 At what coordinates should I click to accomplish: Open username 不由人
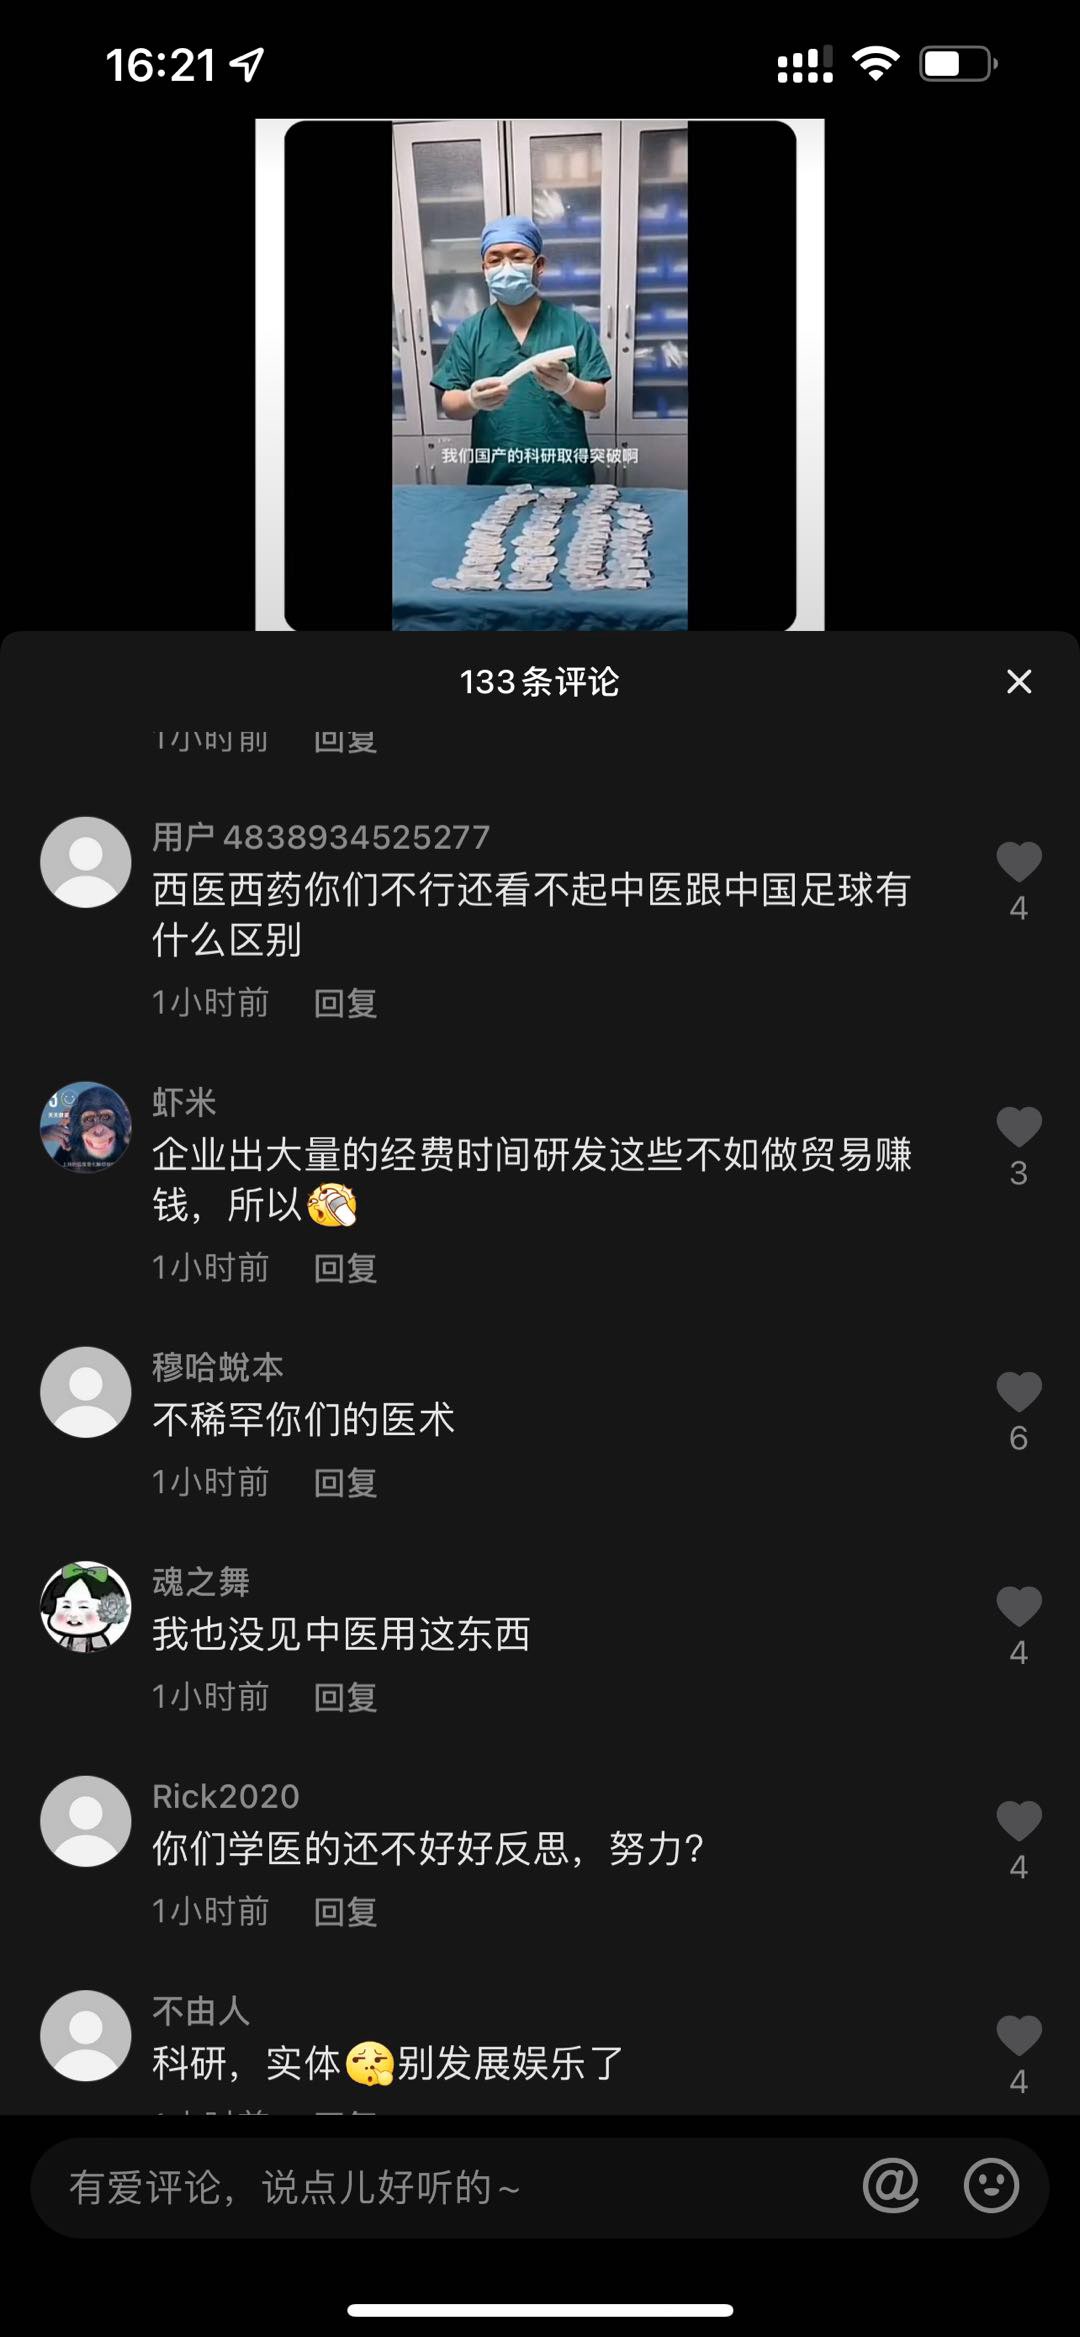(x=201, y=2011)
